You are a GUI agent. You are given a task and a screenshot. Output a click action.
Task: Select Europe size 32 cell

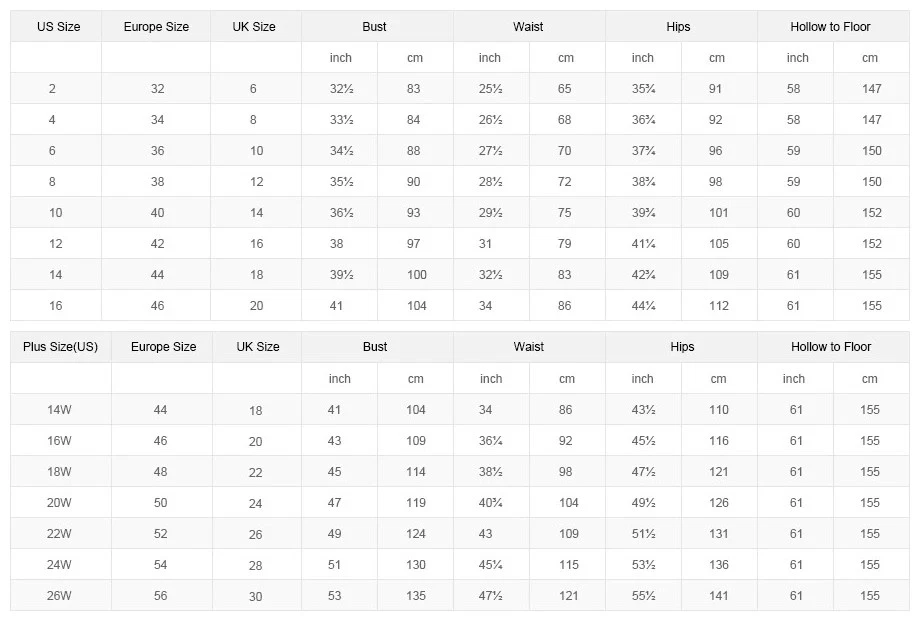(x=158, y=89)
